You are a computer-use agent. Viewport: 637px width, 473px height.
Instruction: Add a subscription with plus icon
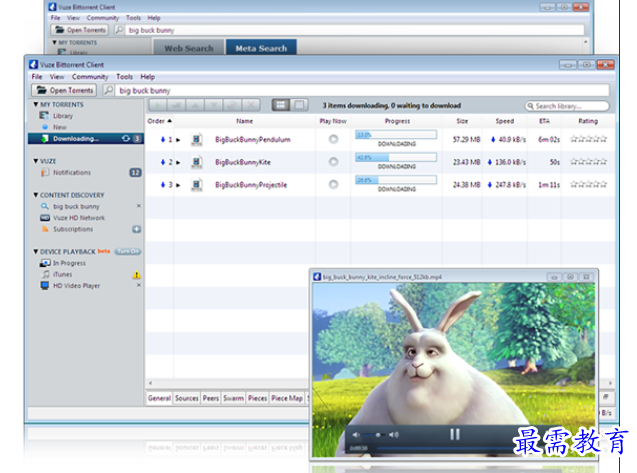coord(136,229)
